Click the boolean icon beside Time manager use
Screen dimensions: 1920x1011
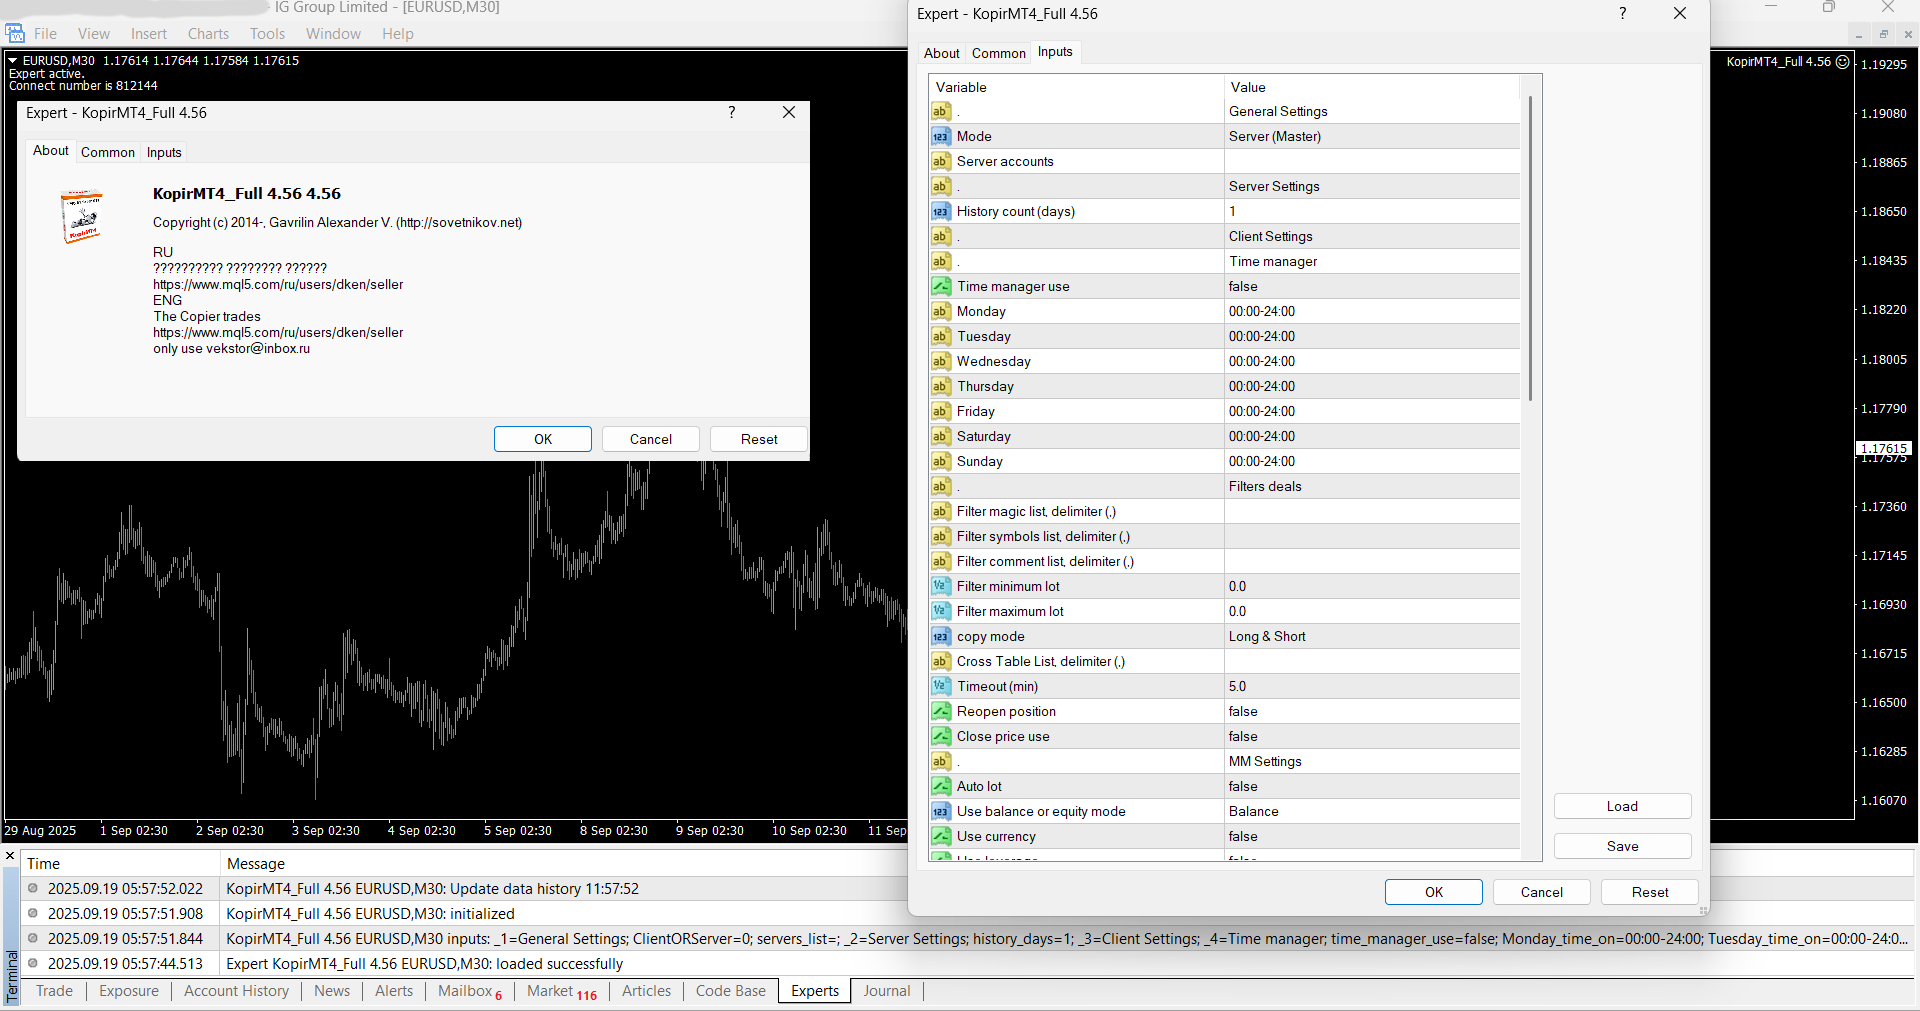point(940,287)
